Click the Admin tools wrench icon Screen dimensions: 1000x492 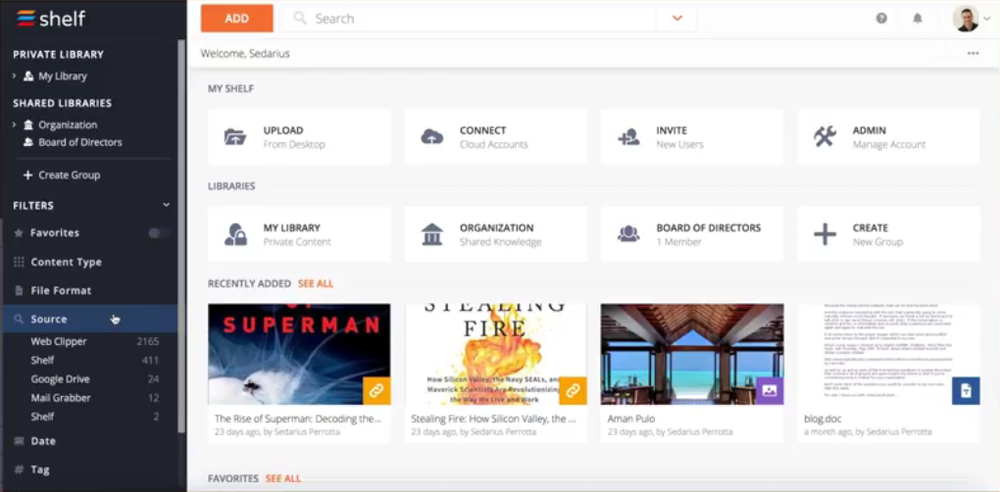825,137
